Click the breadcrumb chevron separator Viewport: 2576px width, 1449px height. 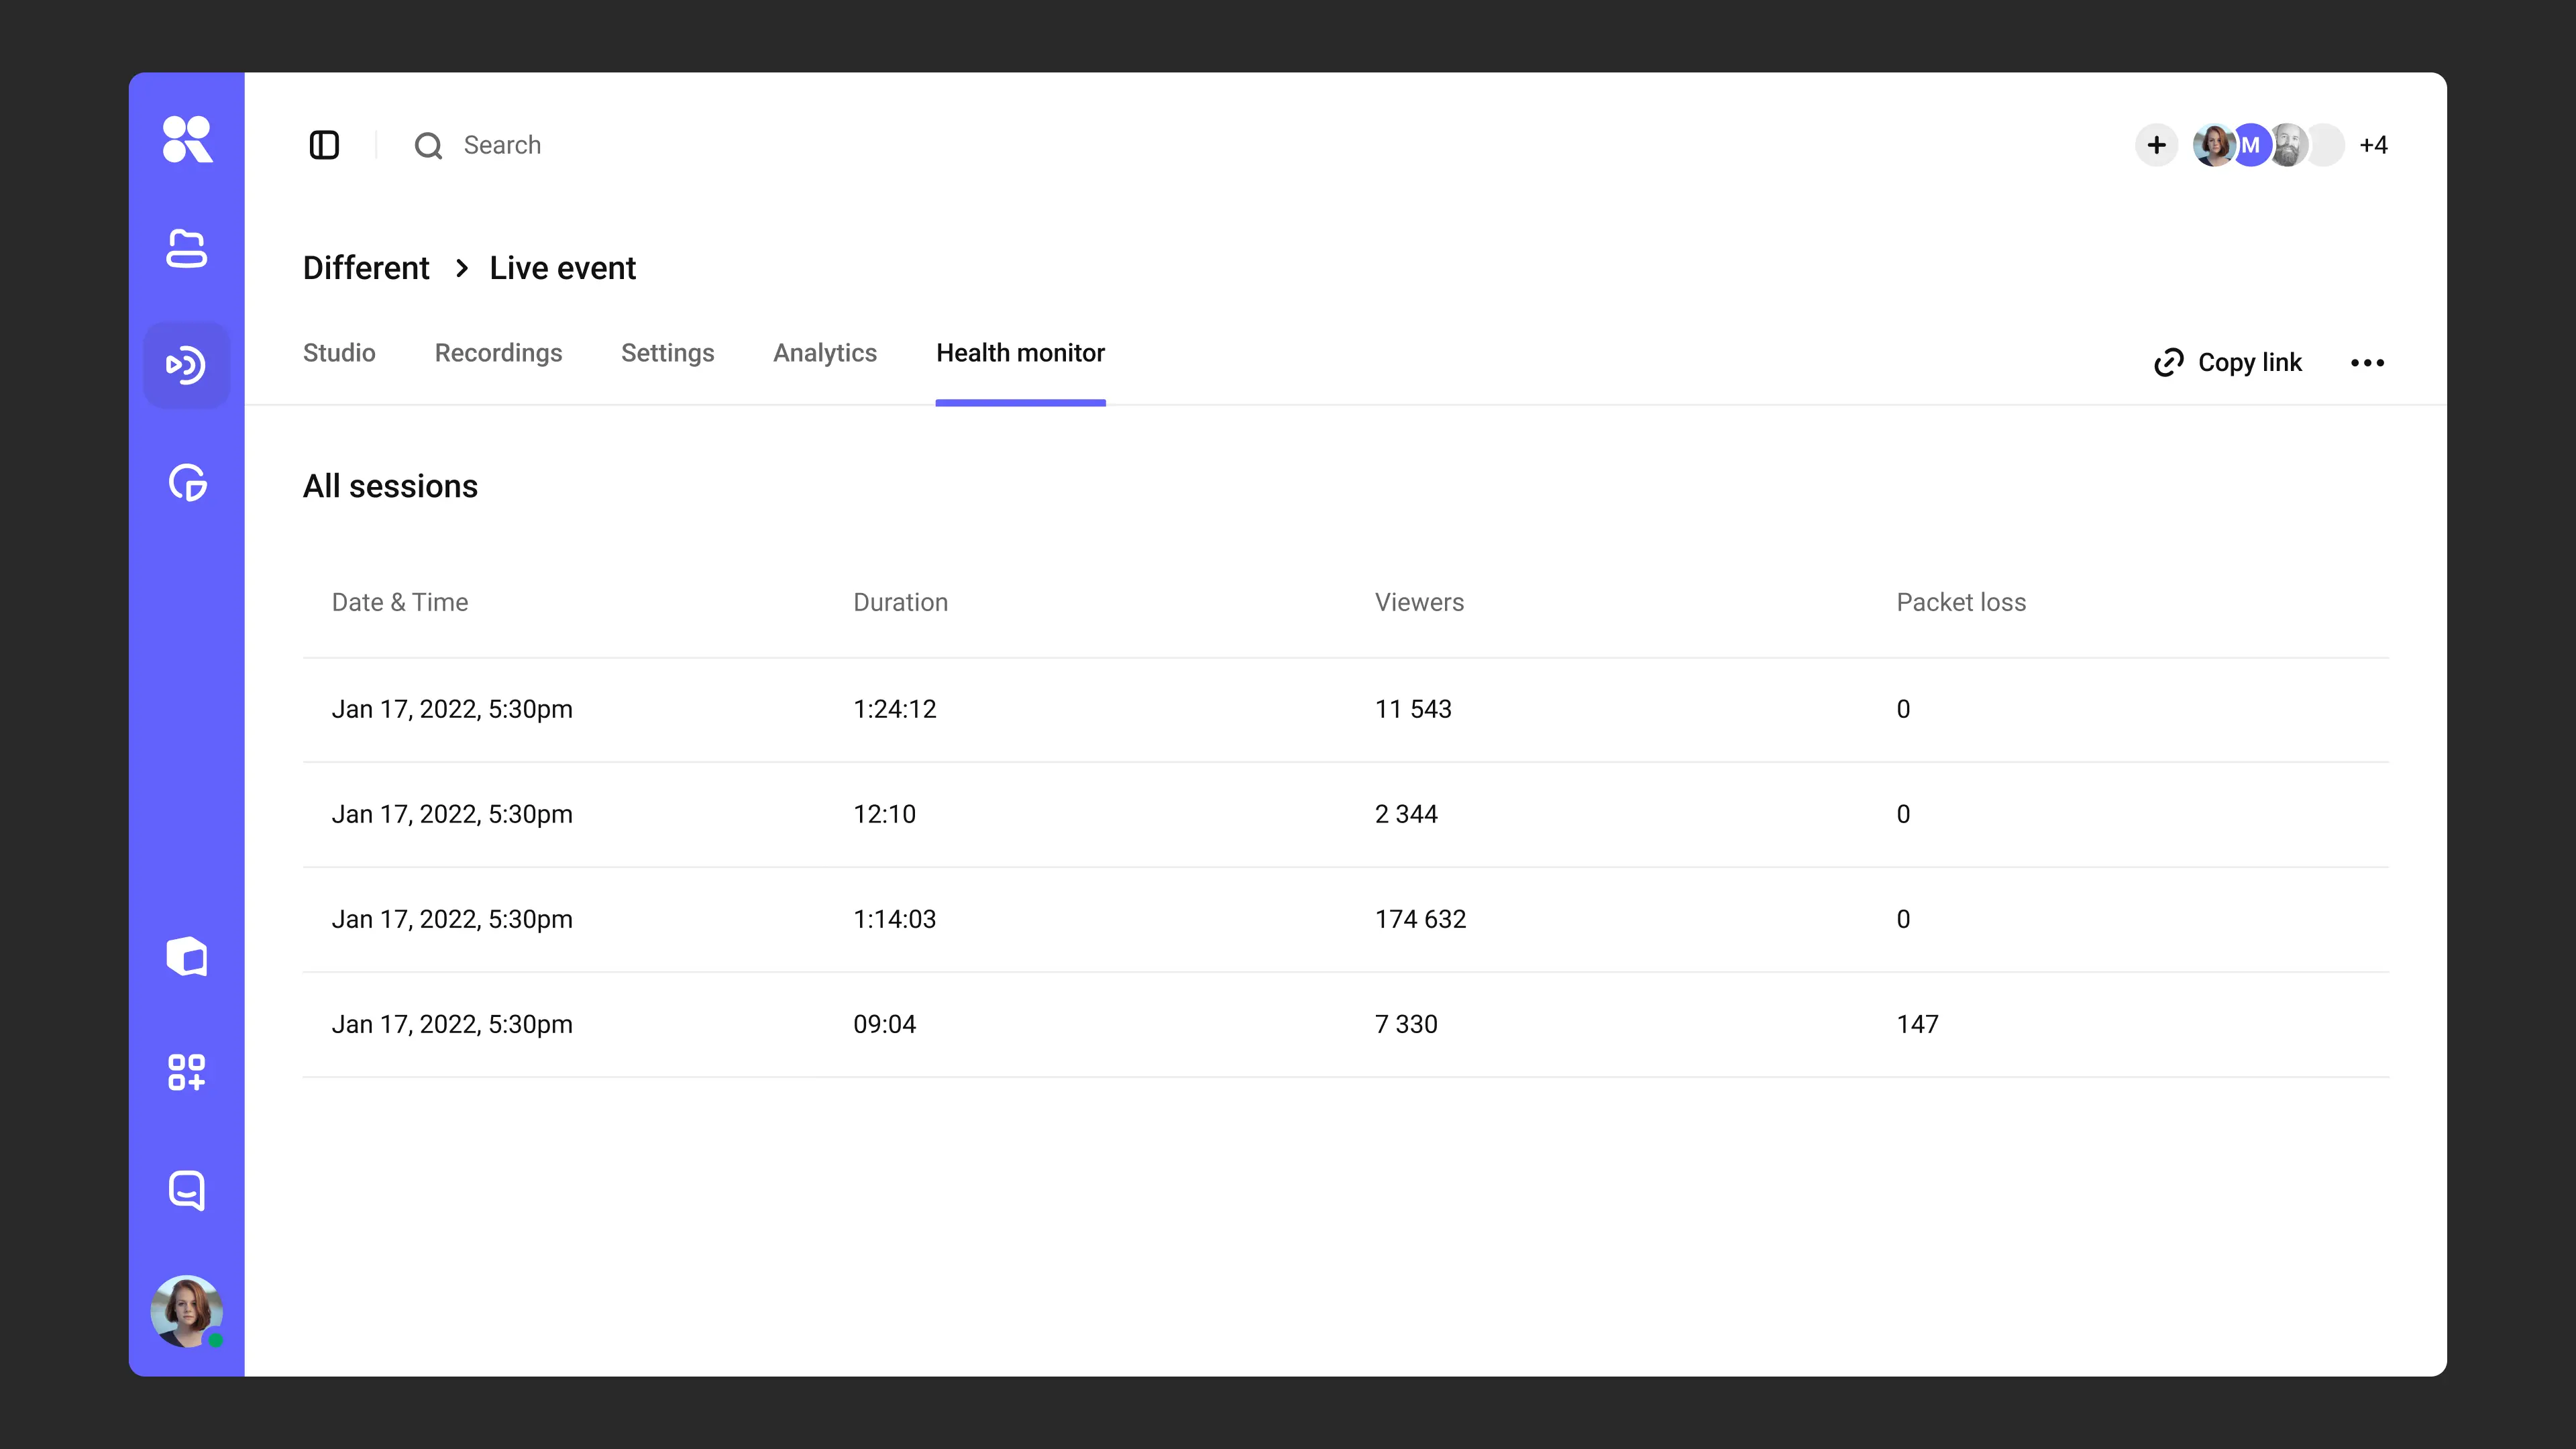[461, 268]
